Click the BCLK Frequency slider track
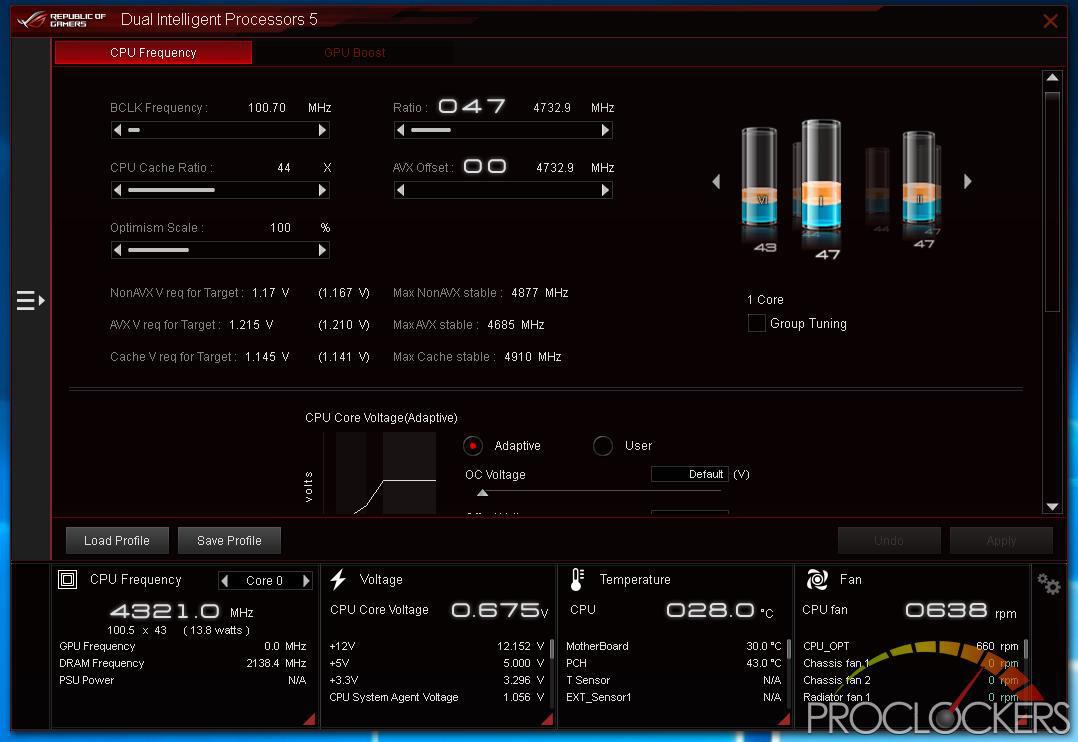This screenshot has height=742, width=1078. (220, 130)
